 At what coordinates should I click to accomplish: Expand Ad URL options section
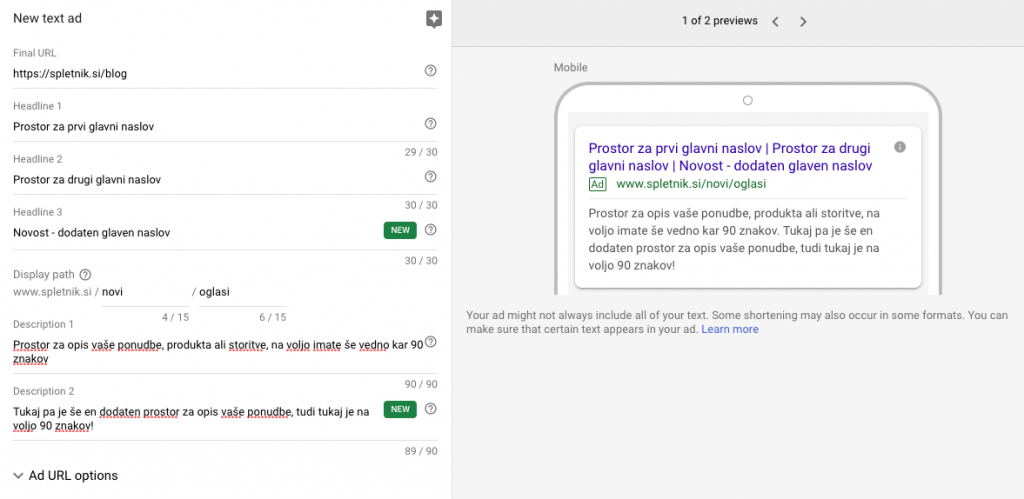(66, 475)
